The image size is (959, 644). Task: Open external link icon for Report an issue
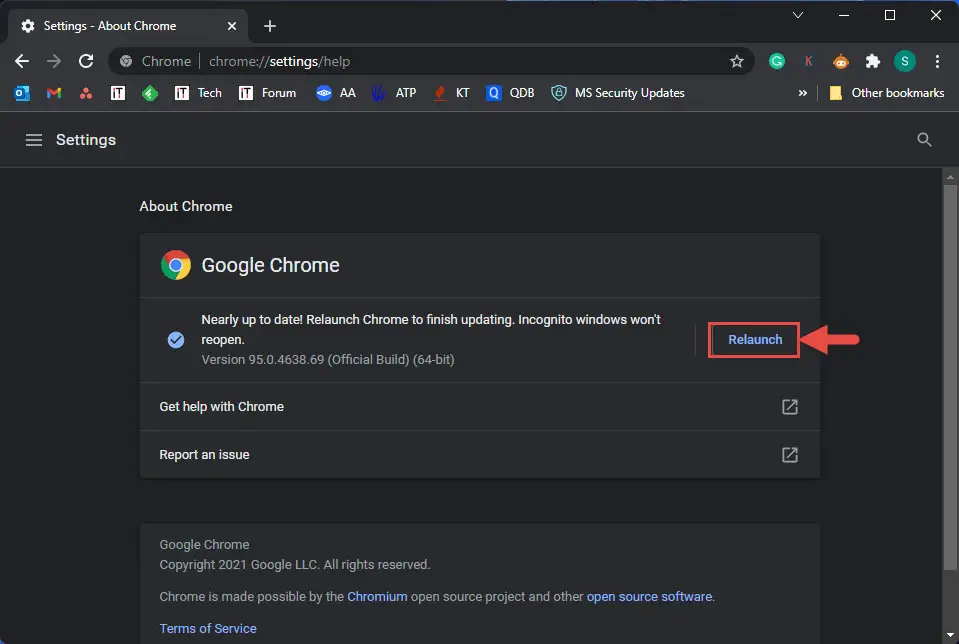790,455
